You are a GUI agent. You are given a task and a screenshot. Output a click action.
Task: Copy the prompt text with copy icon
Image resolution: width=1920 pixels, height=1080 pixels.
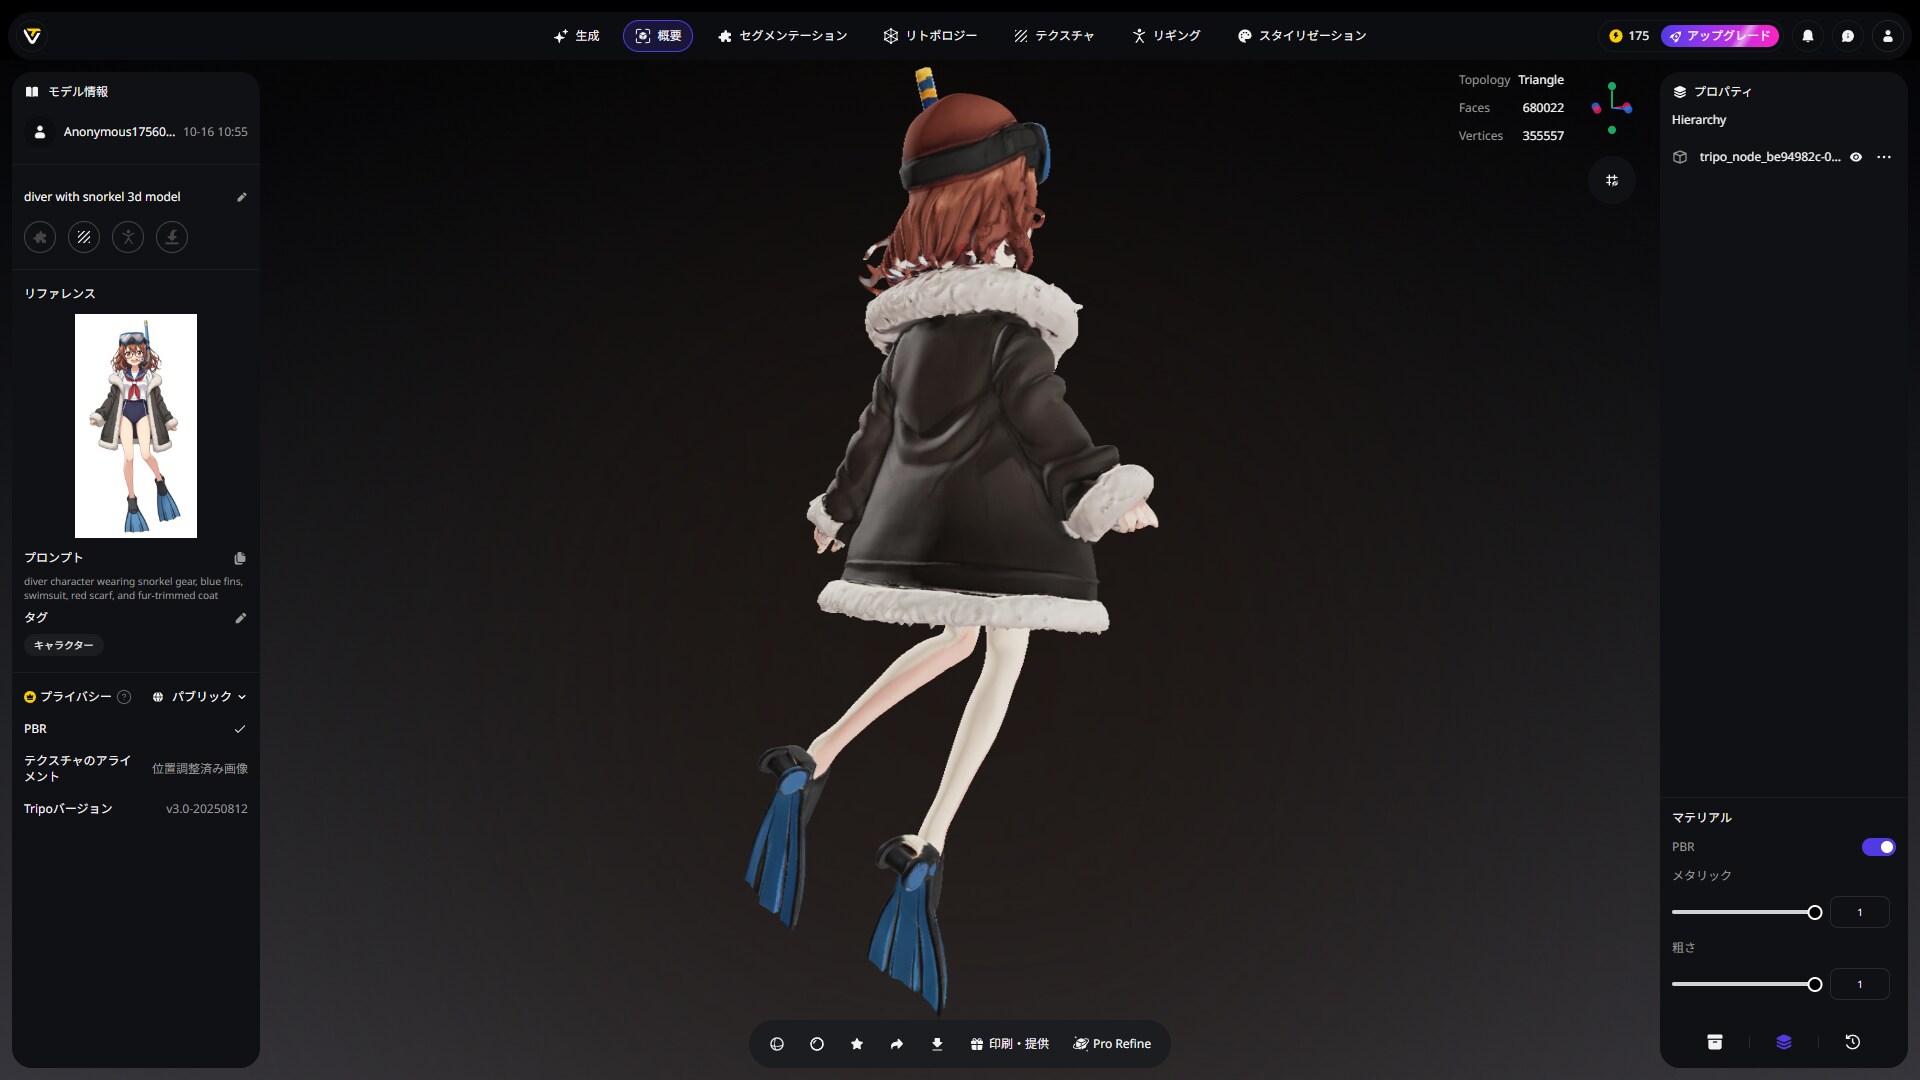coord(240,558)
